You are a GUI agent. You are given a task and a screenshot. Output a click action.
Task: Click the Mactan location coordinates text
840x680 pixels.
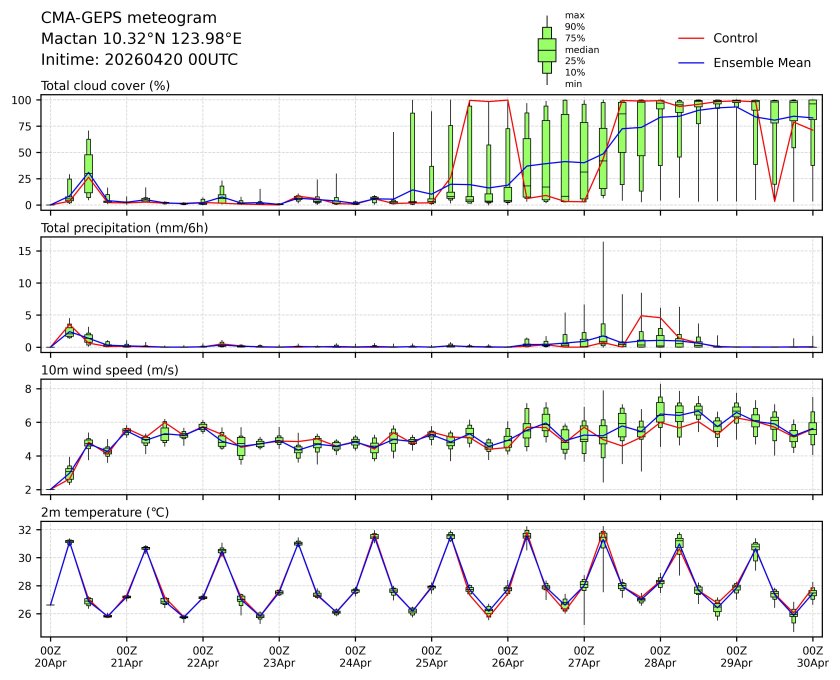coord(141,38)
